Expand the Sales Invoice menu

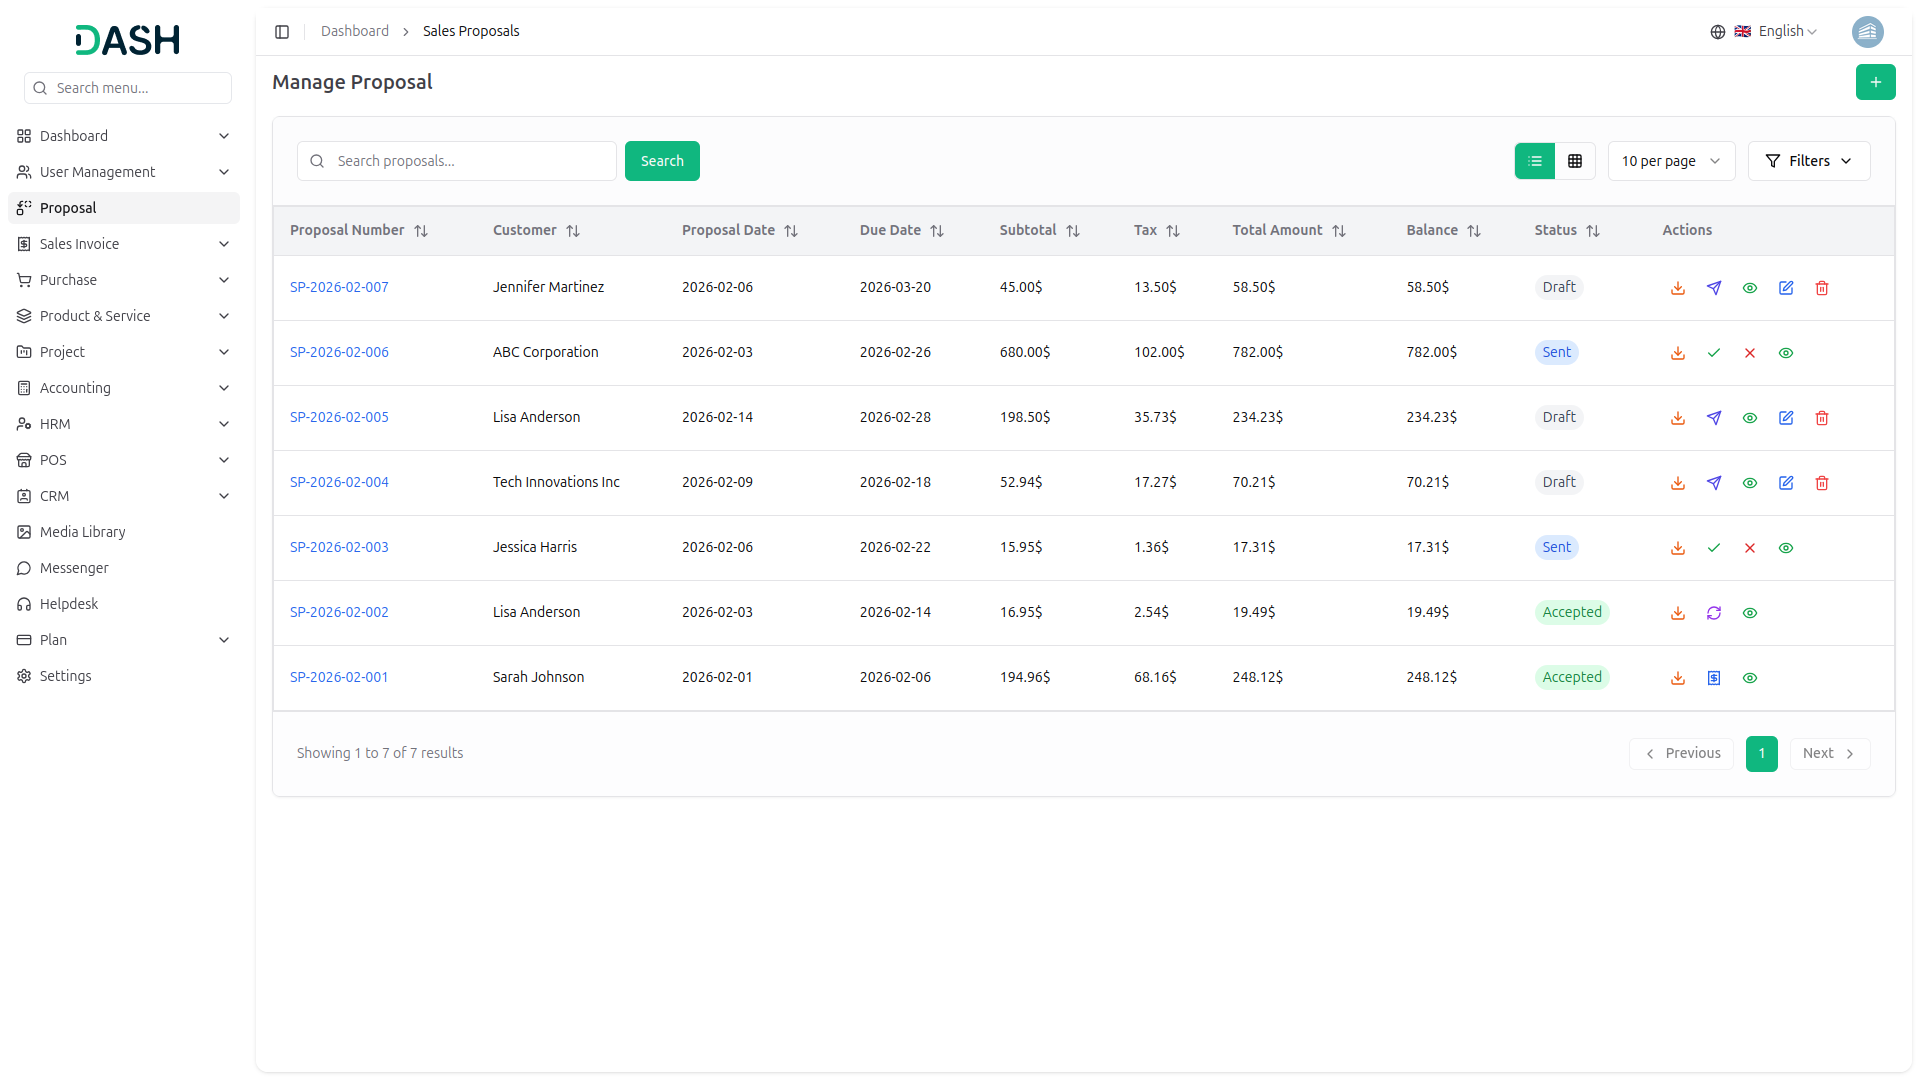pyautogui.click(x=124, y=244)
